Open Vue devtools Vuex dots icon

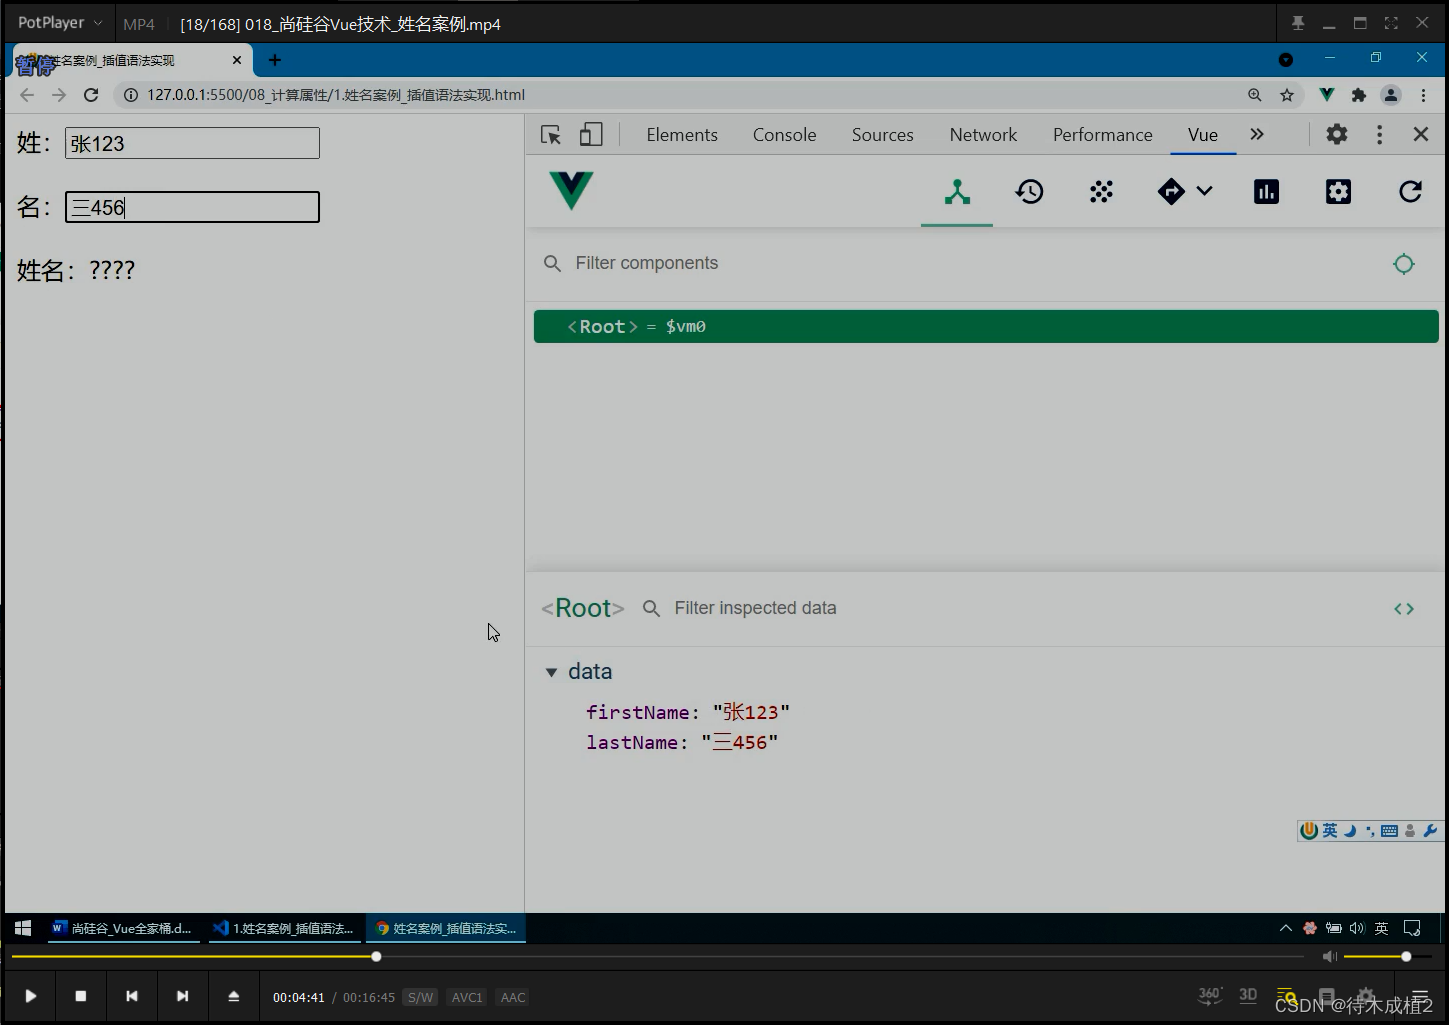(x=1101, y=192)
